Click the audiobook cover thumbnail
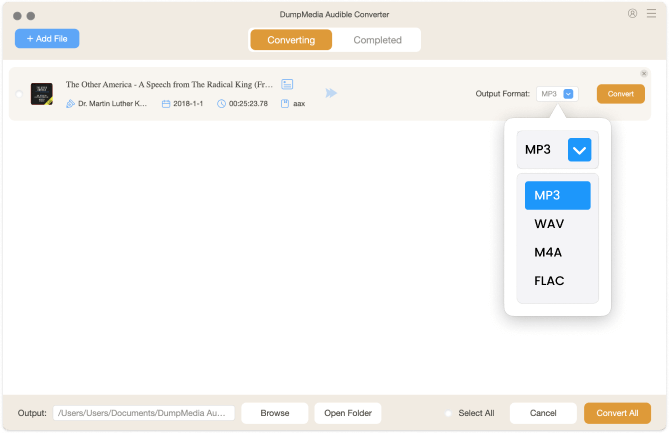 click(42, 94)
